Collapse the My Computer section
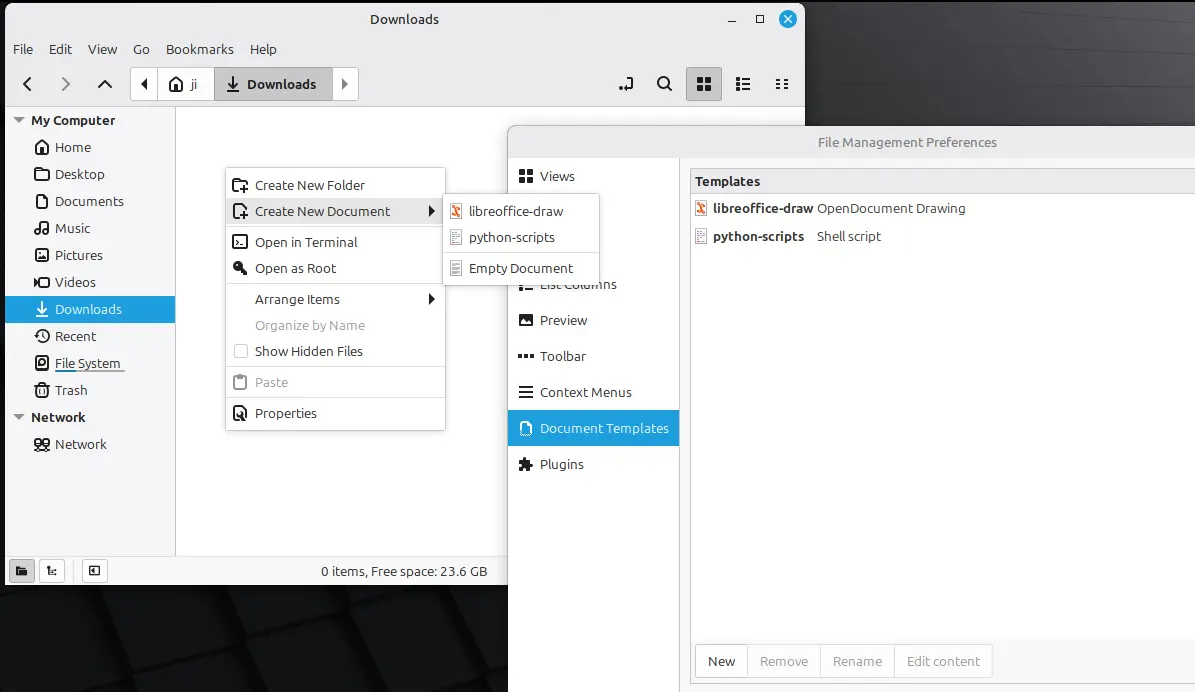This screenshot has height=692, width=1195. (18, 120)
